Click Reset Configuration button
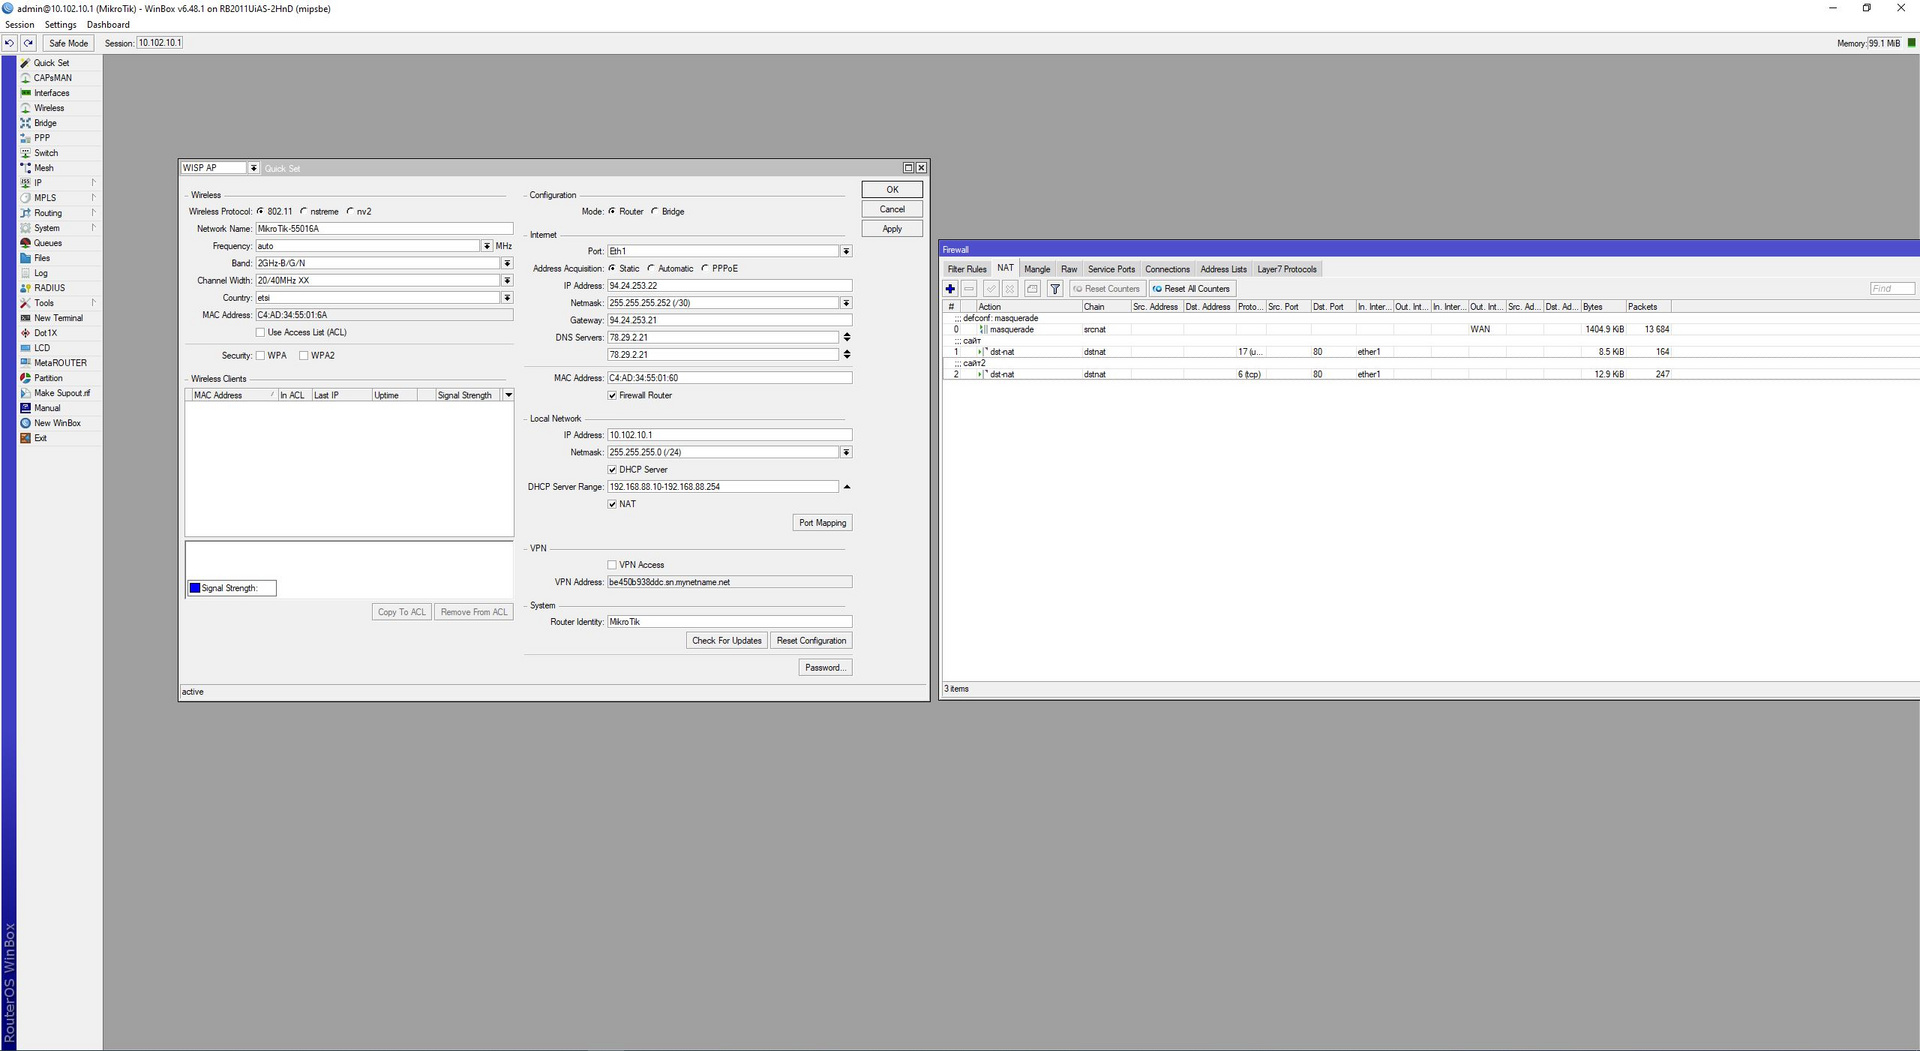Screen dimensions: 1920x1051 tap(811, 641)
